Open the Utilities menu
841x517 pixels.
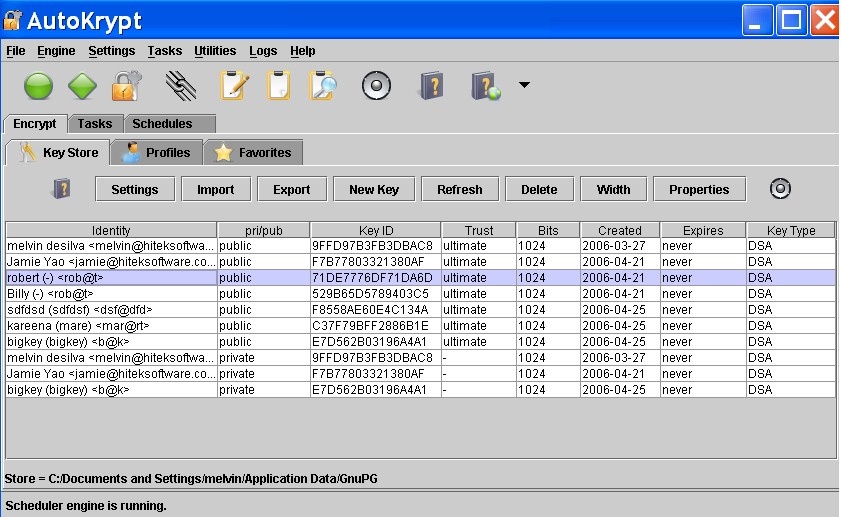coord(215,51)
